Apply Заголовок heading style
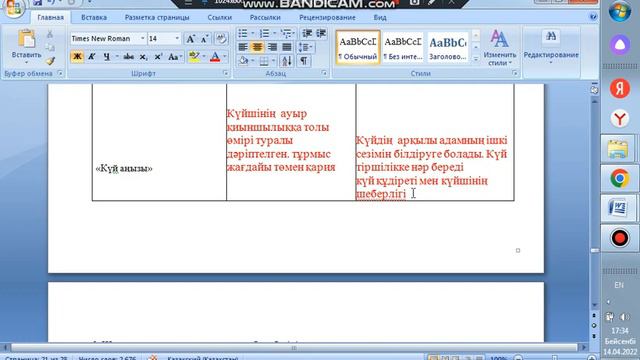Viewport: 640px width, 360px height. (447, 47)
